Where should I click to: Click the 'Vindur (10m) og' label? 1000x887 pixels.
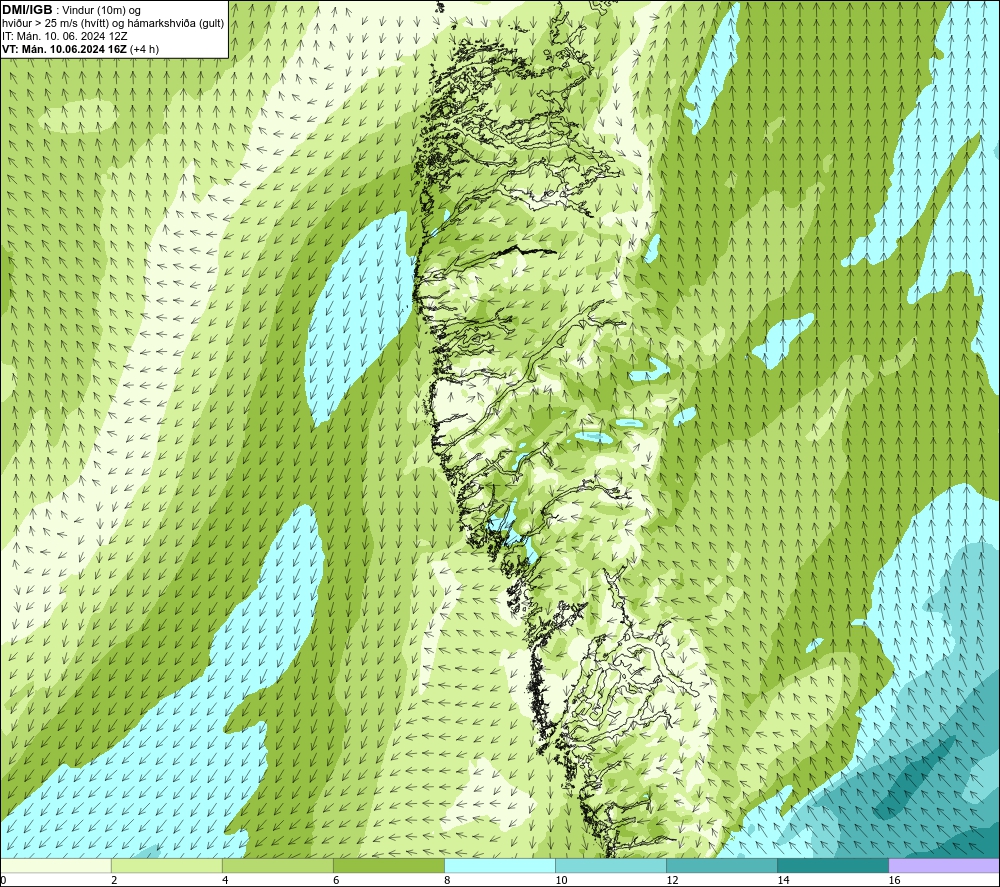coord(102,11)
